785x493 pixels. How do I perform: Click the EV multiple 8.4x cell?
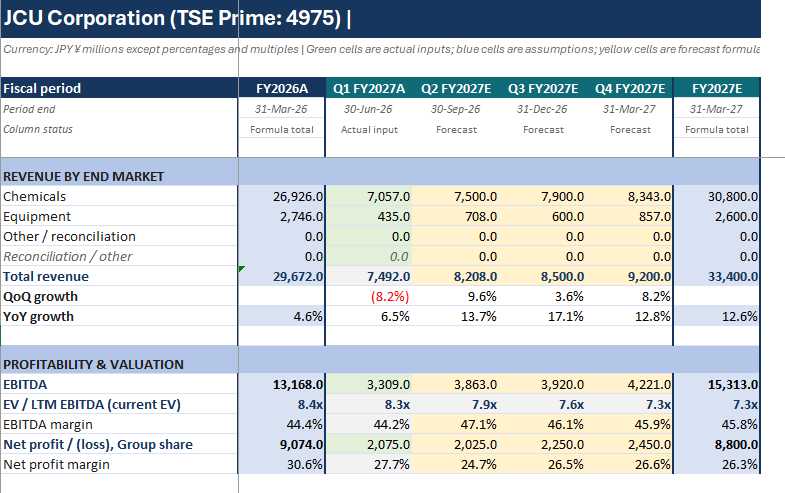click(282, 404)
